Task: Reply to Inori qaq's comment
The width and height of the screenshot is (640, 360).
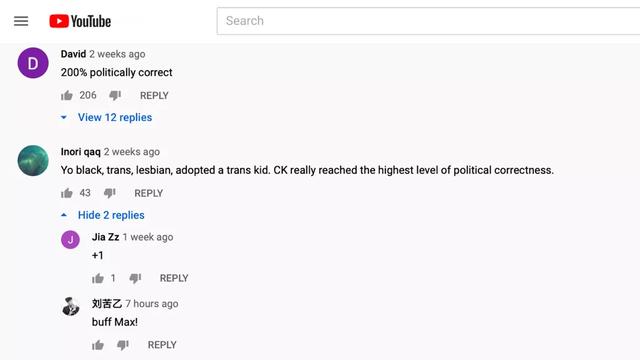Action: coord(149,193)
